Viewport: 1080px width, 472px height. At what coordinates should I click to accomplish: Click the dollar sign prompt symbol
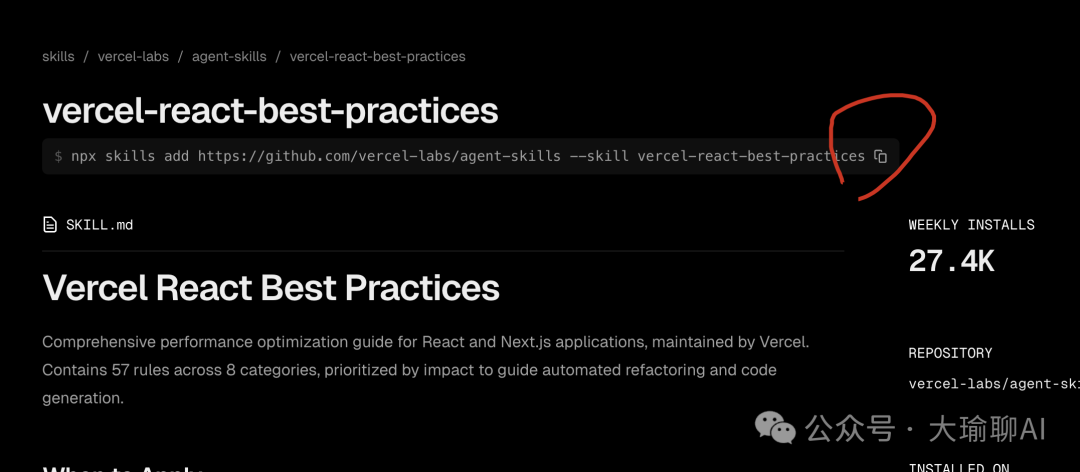click(58, 157)
